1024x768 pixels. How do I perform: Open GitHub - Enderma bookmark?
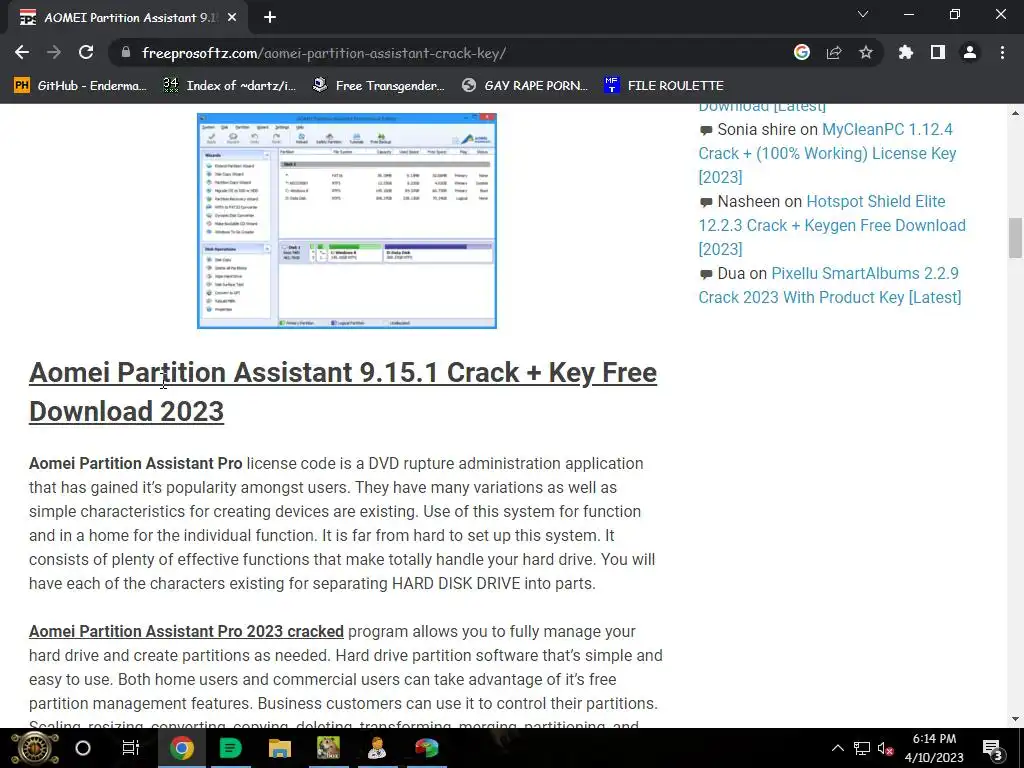[80, 86]
